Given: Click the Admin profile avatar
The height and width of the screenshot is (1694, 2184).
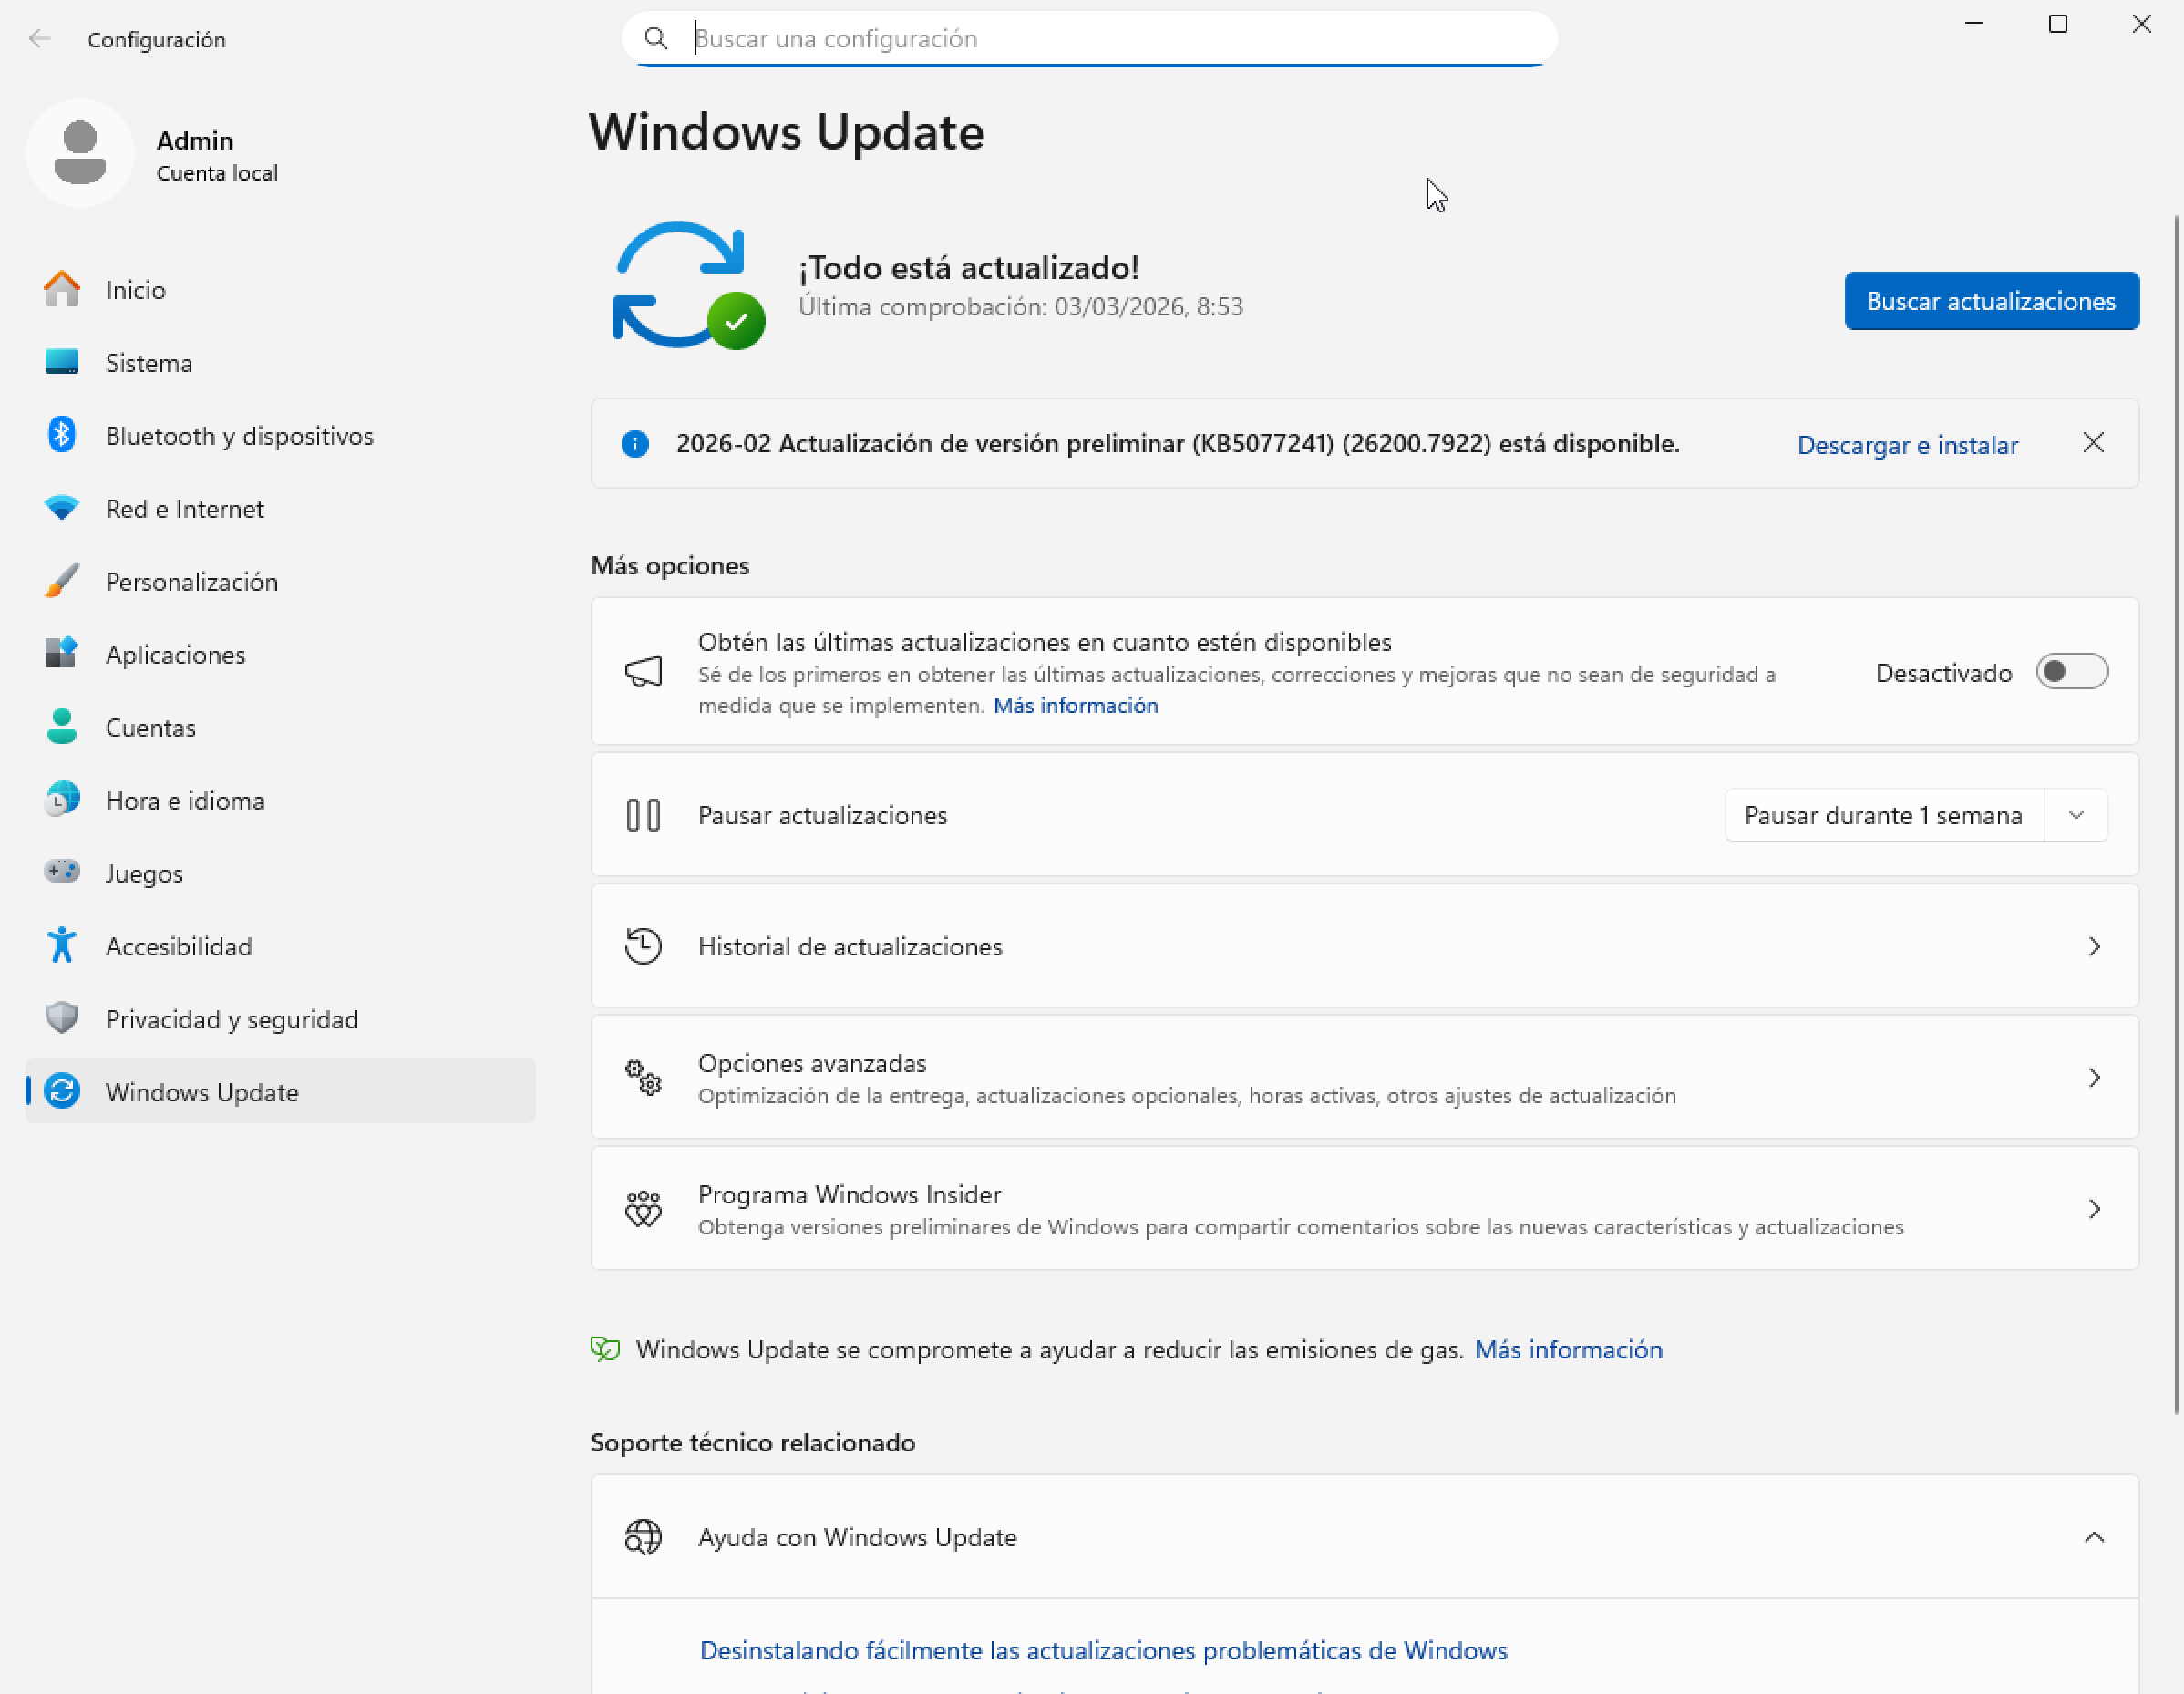Looking at the screenshot, I should click(80, 153).
